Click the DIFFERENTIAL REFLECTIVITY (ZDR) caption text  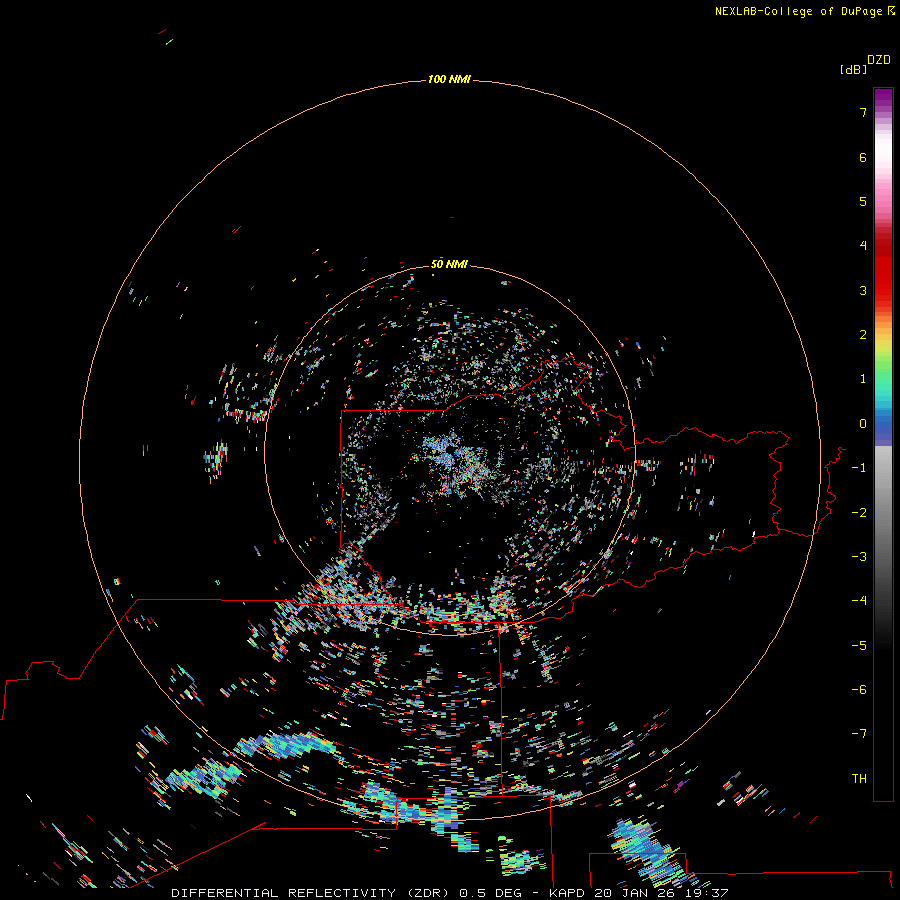point(312,893)
